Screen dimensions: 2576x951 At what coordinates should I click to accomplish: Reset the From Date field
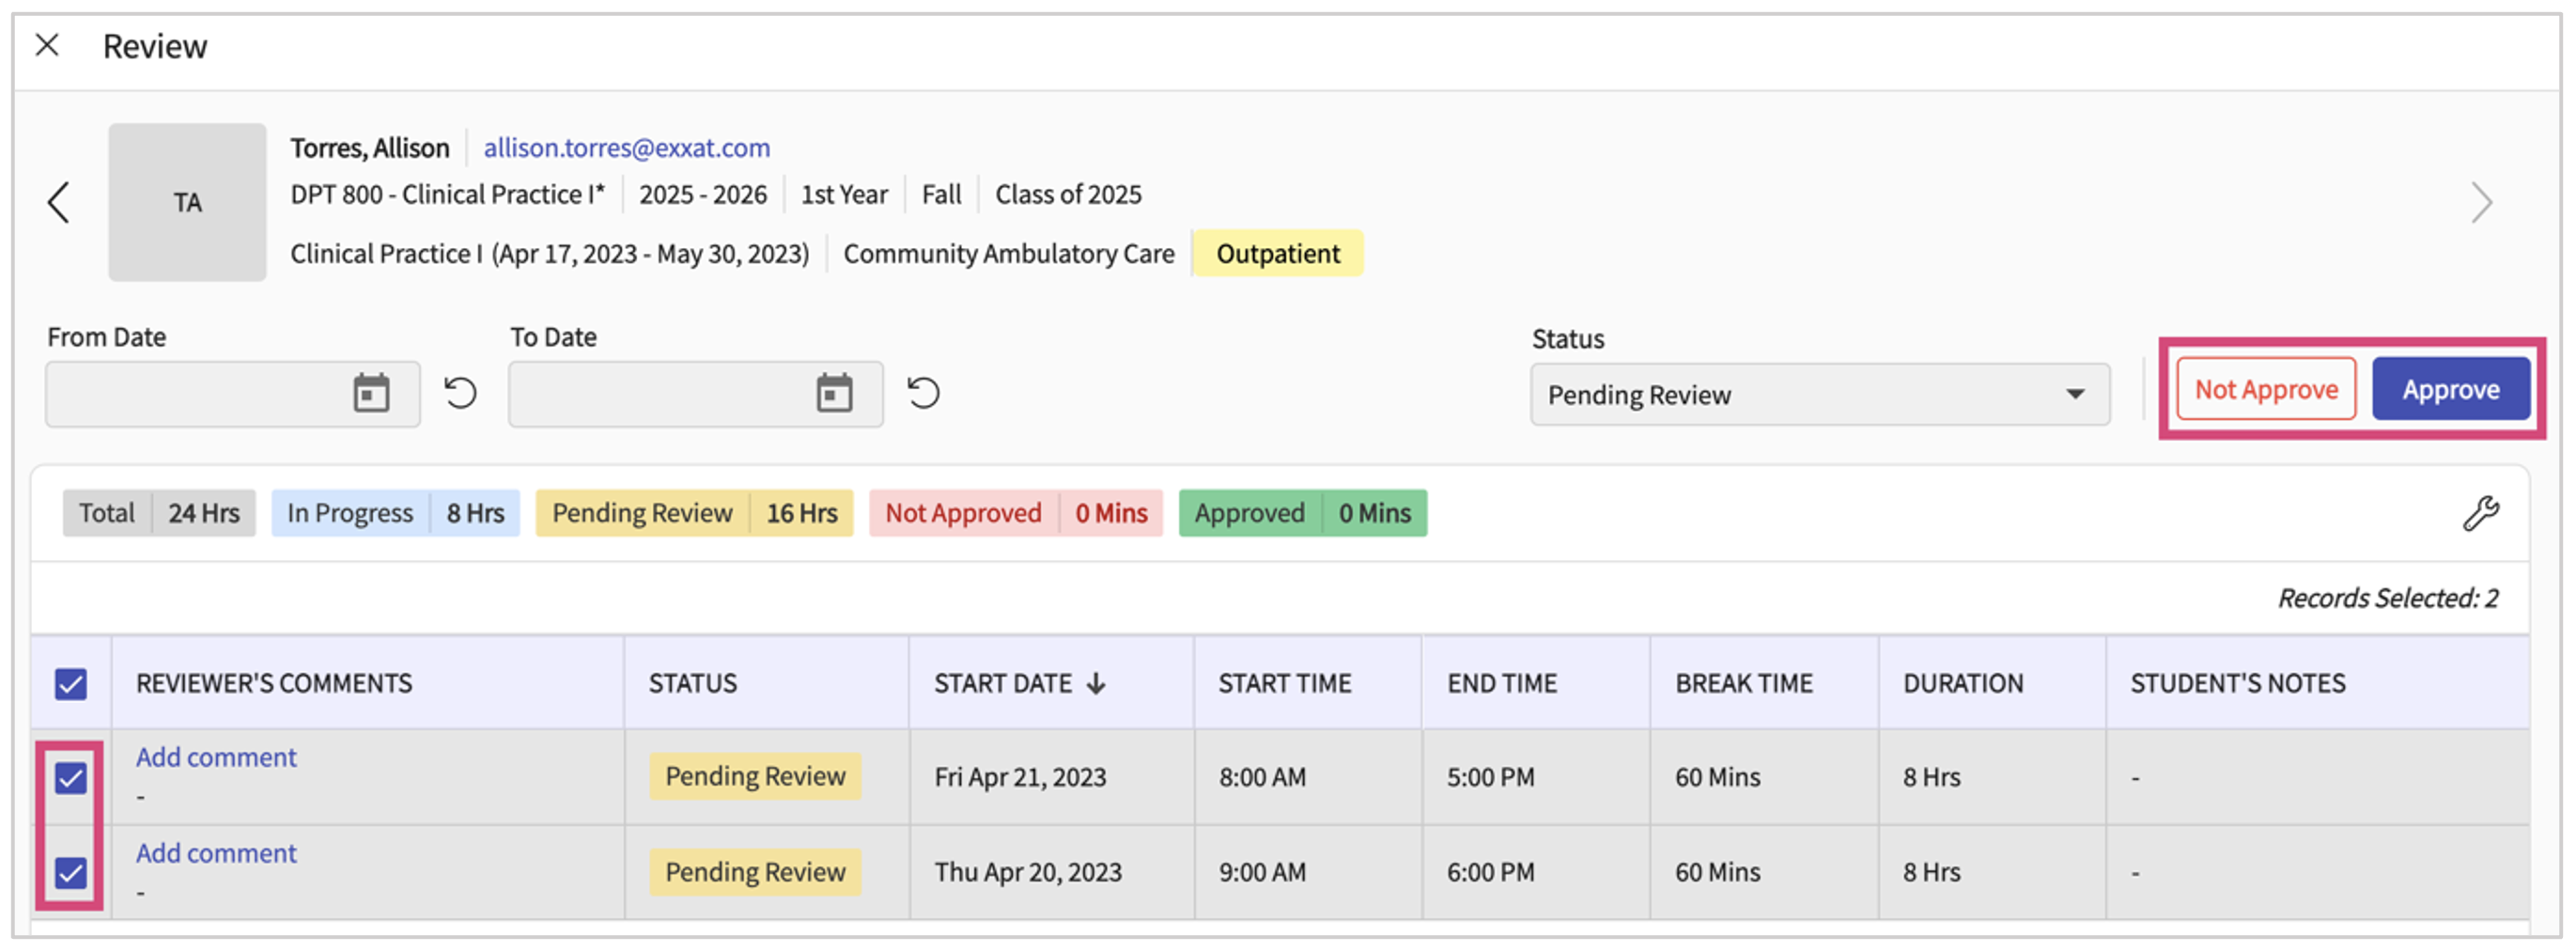coord(460,393)
